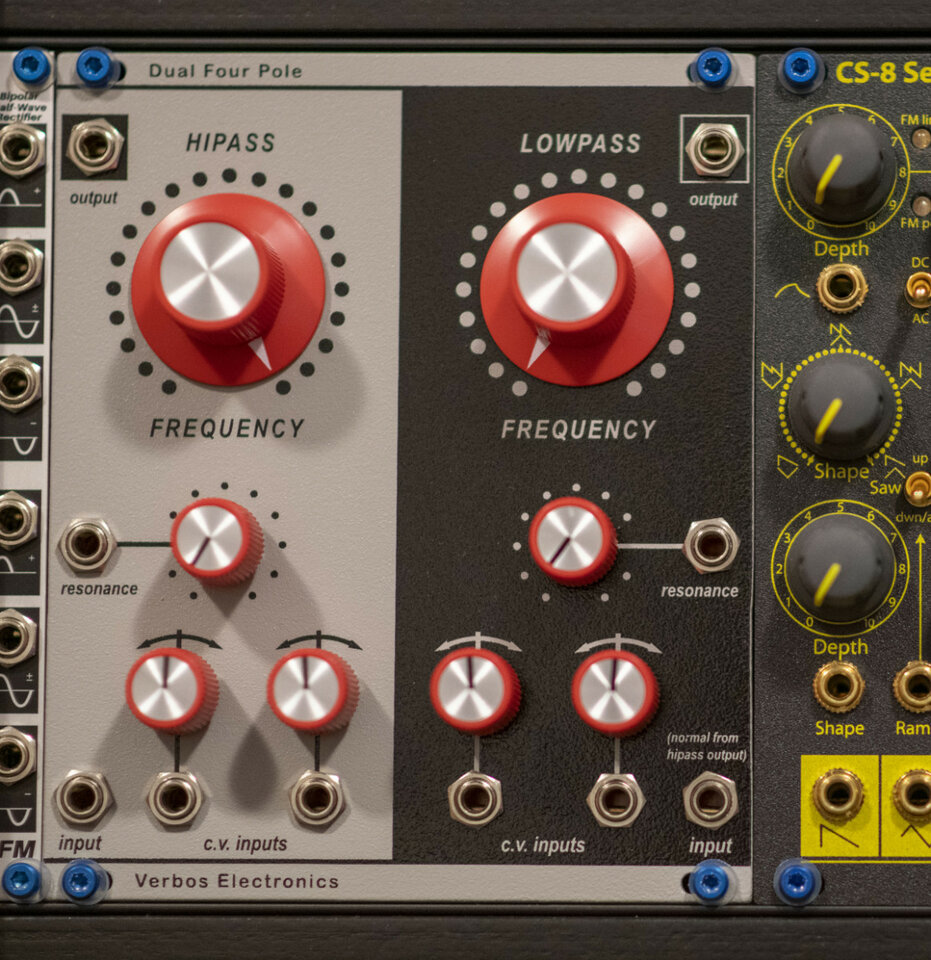Image resolution: width=931 pixels, height=960 pixels.
Task: Flip the Saw up/down toggle switch
Action: [916, 487]
